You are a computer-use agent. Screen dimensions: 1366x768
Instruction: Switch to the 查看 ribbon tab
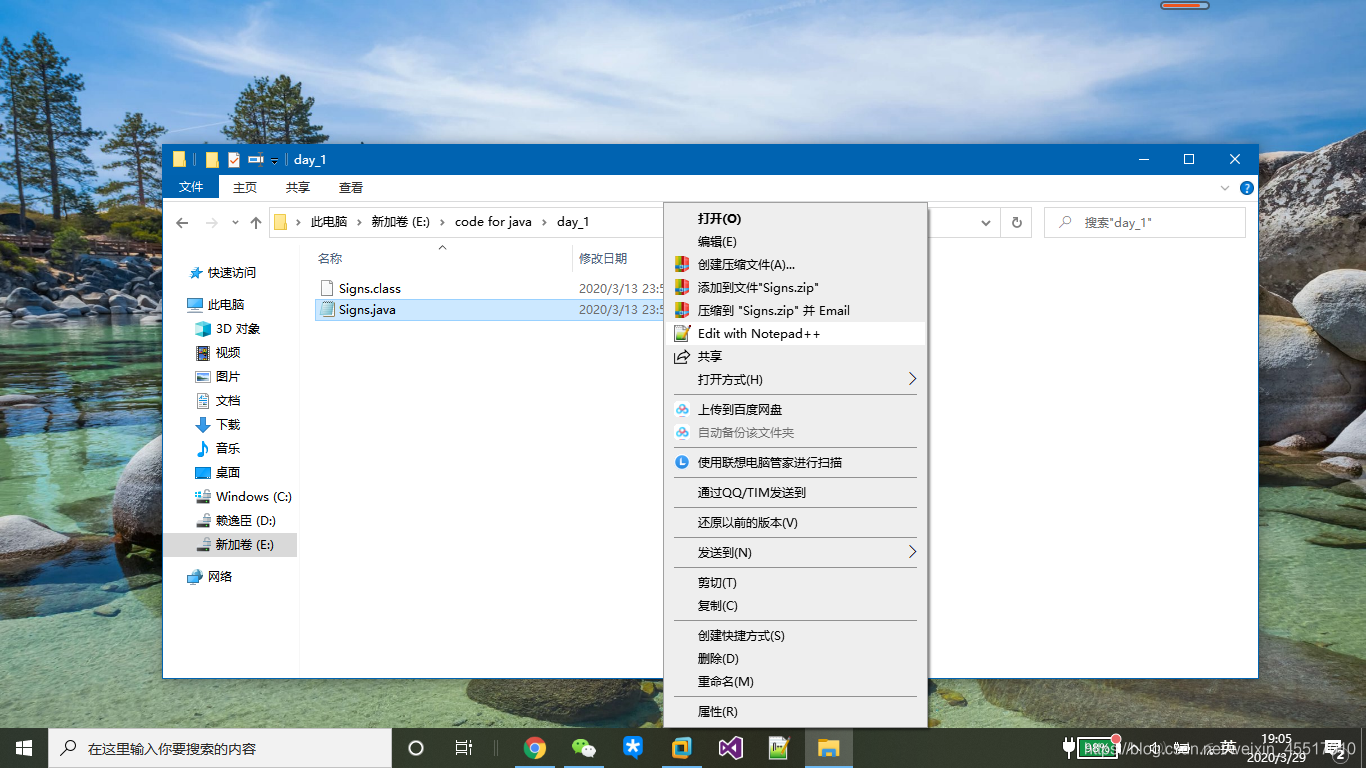coord(351,187)
